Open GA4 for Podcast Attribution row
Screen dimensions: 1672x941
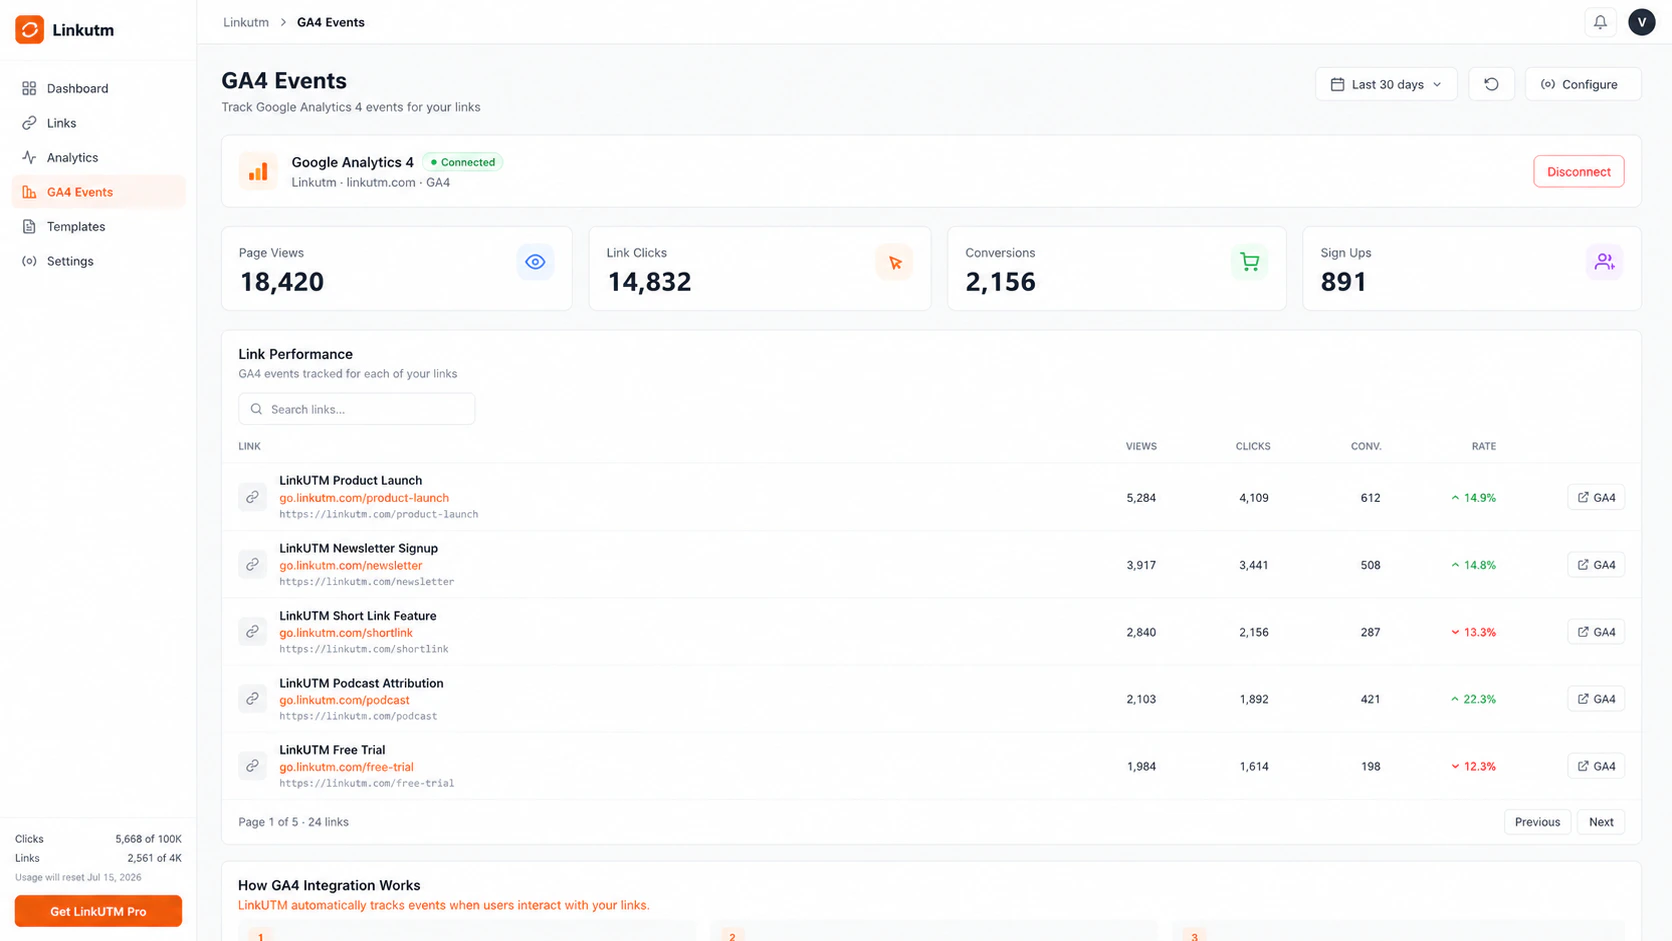click(x=1596, y=699)
